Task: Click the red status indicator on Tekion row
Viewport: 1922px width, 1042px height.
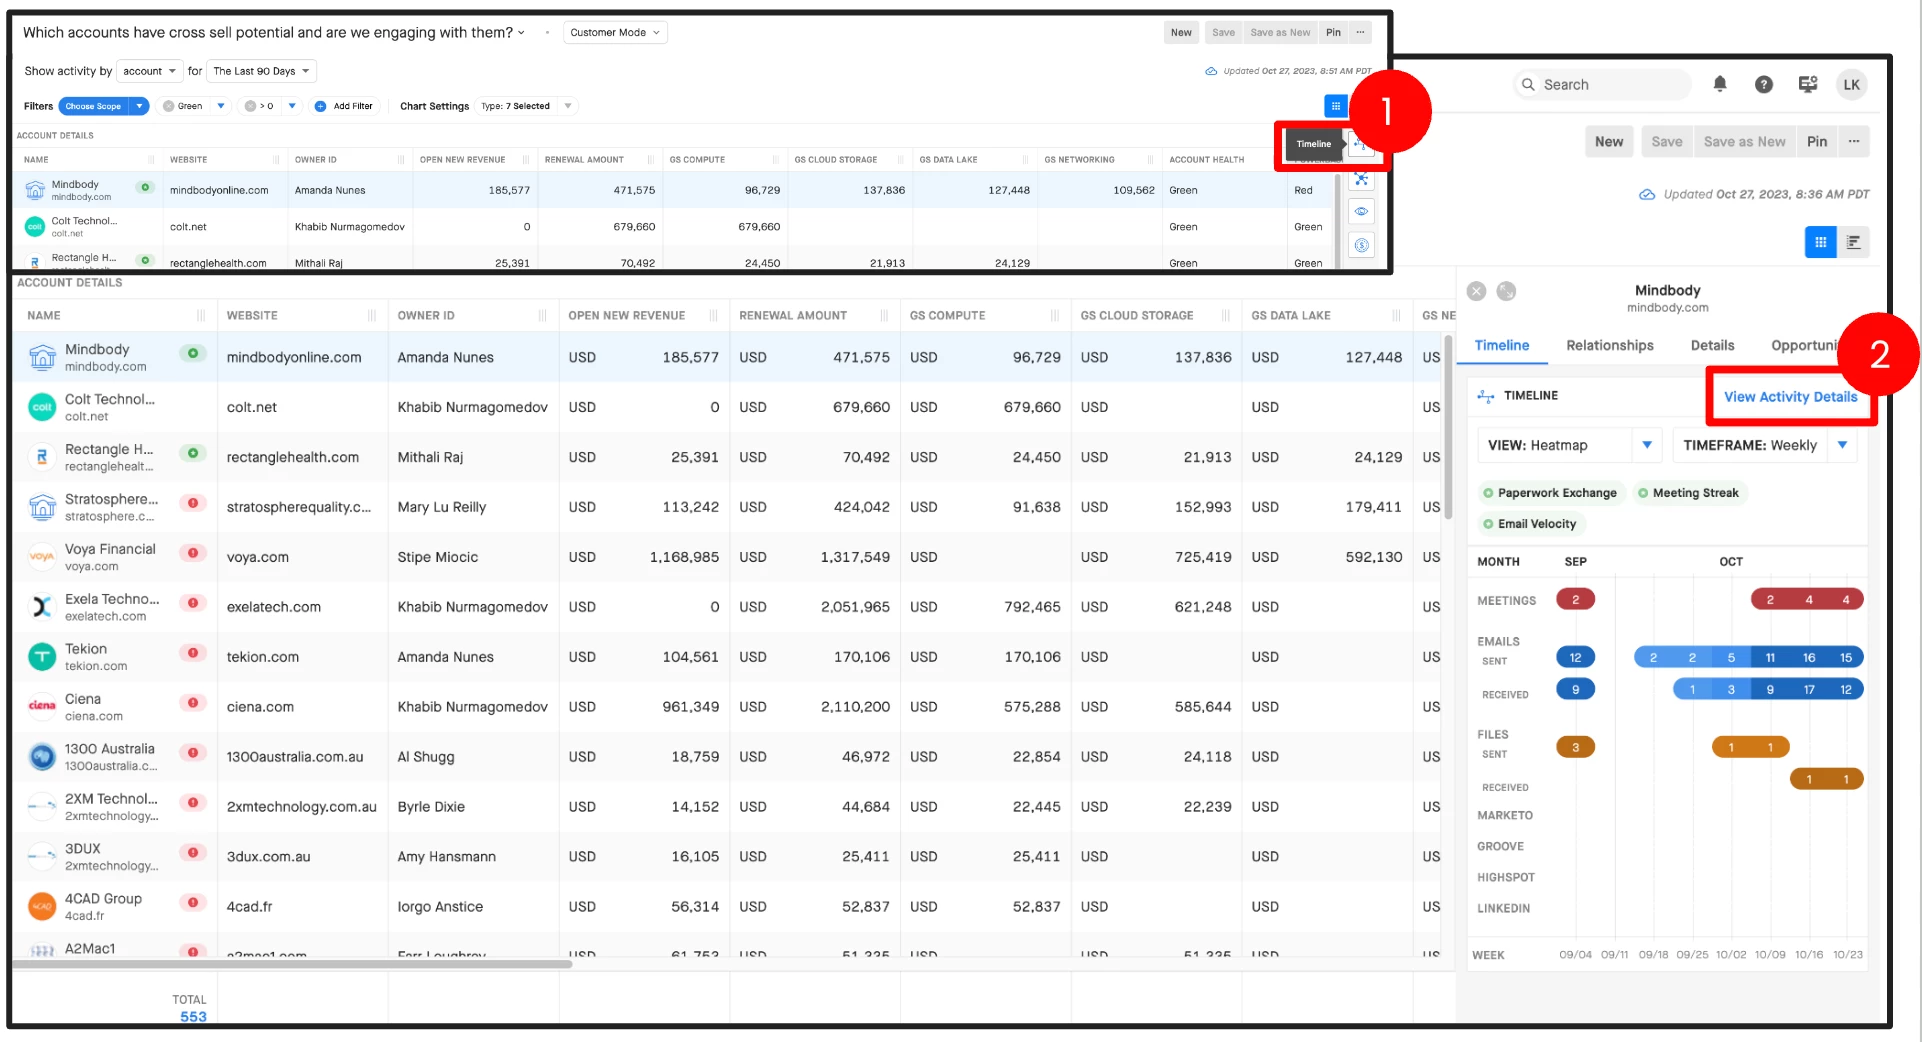Action: (x=193, y=652)
